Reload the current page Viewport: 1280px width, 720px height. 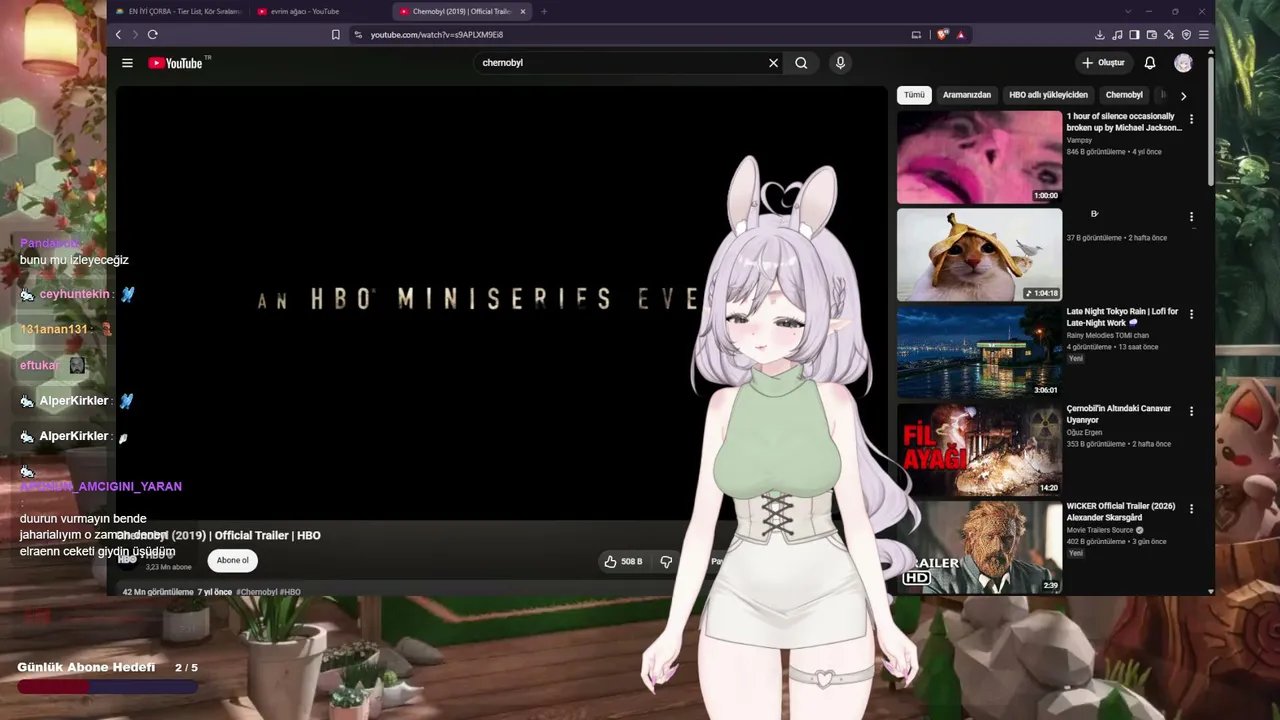pos(153,35)
